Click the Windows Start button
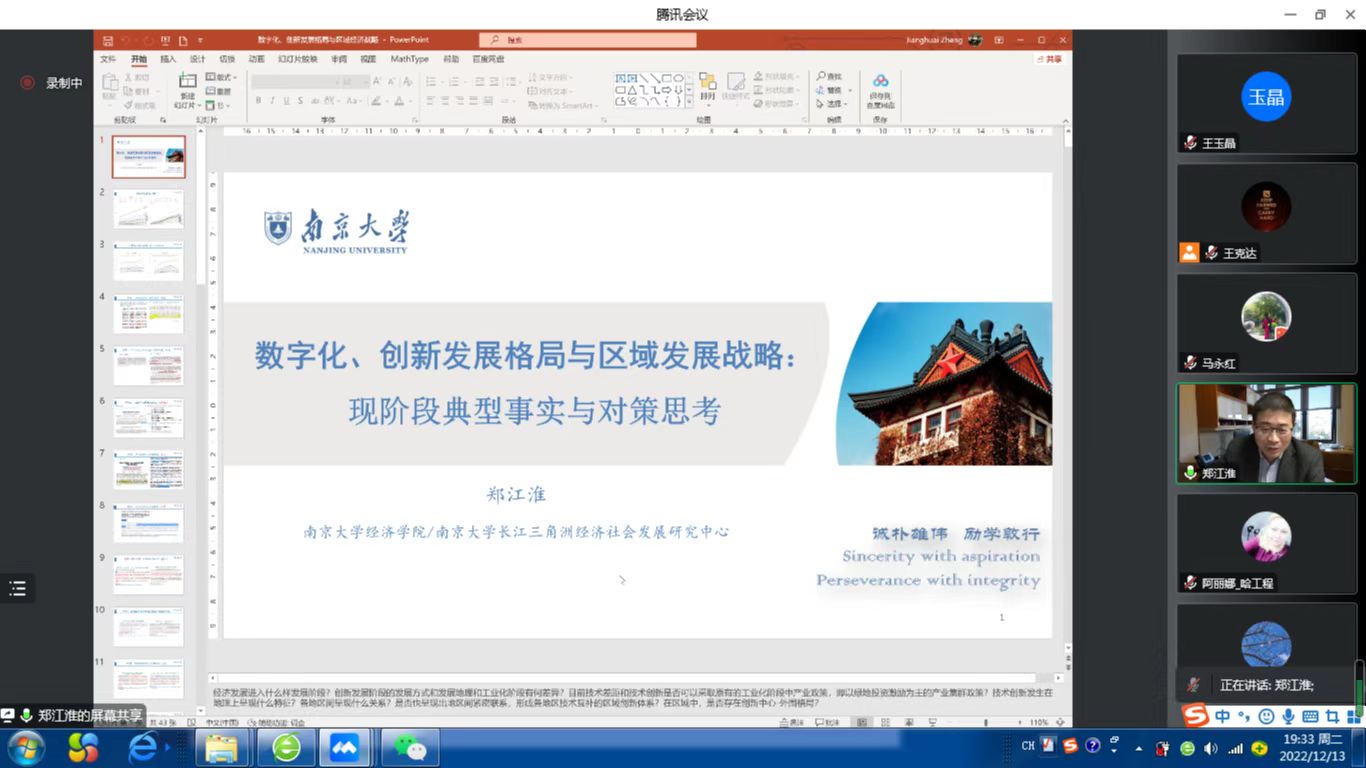This screenshot has width=1366, height=768. click(25, 747)
